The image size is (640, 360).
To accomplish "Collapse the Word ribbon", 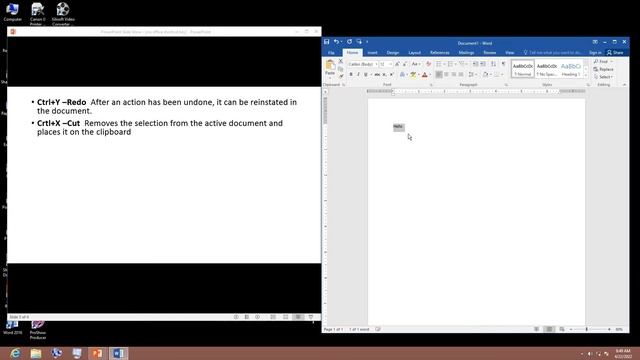I will (624, 84).
